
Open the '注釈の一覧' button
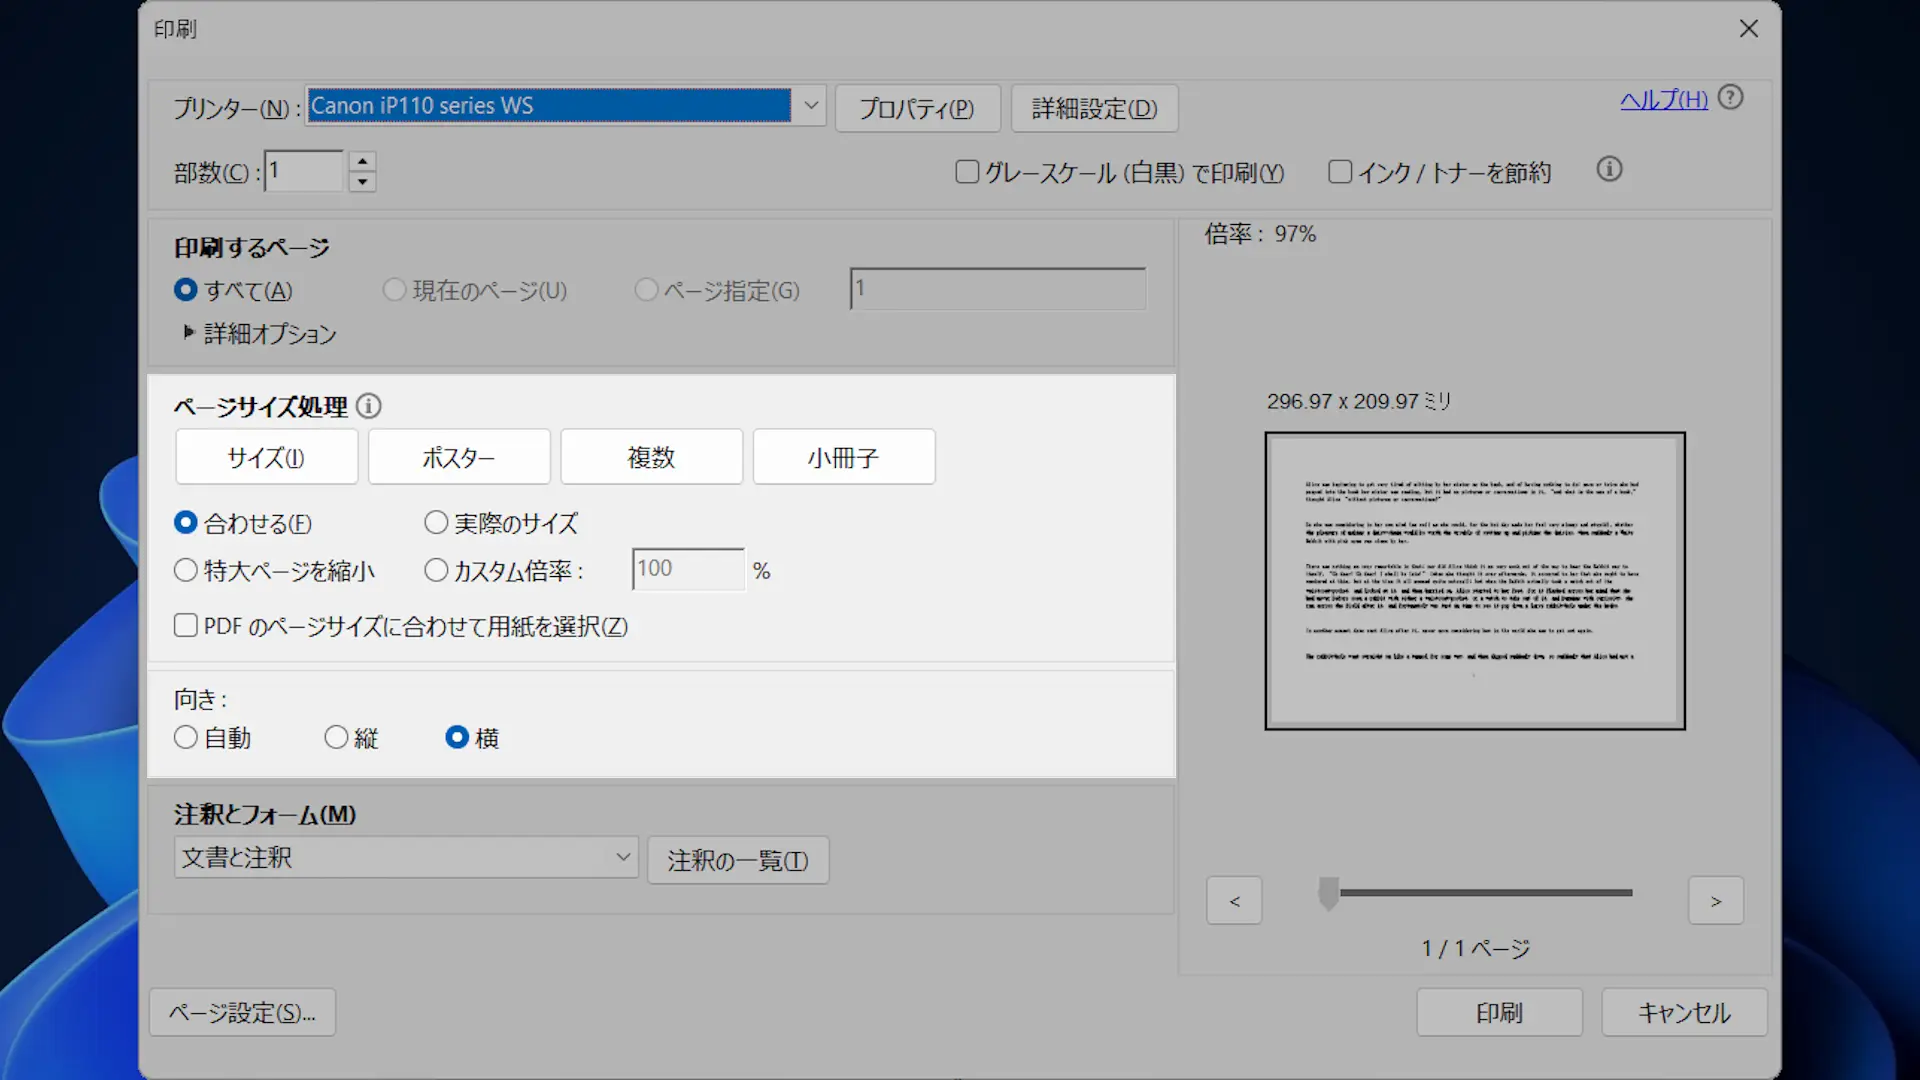(738, 860)
